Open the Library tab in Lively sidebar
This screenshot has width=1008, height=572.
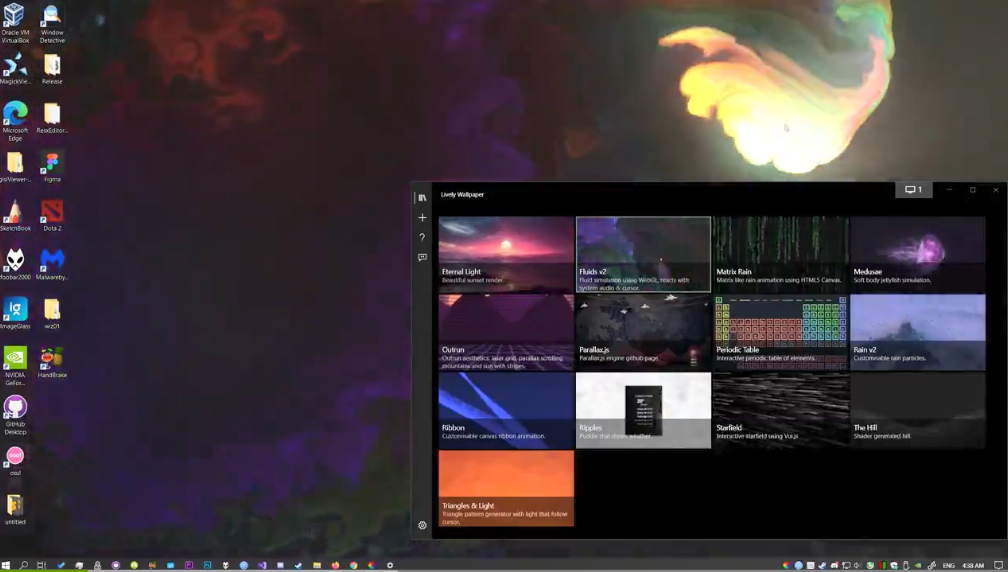(x=422, y=198)
